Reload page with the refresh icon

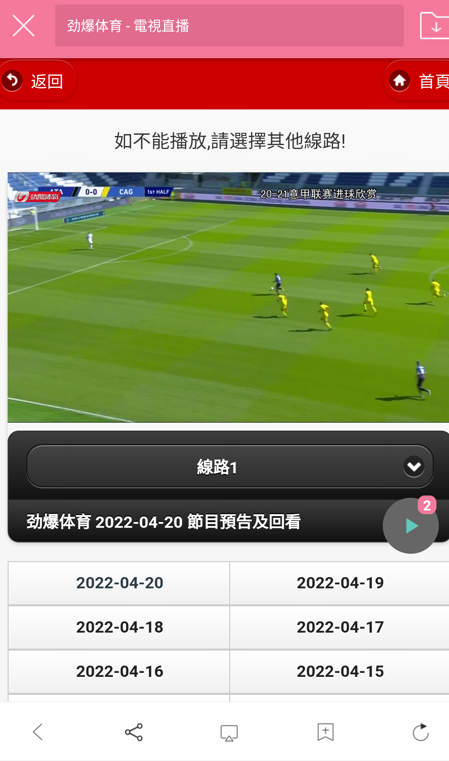(420, 732)
